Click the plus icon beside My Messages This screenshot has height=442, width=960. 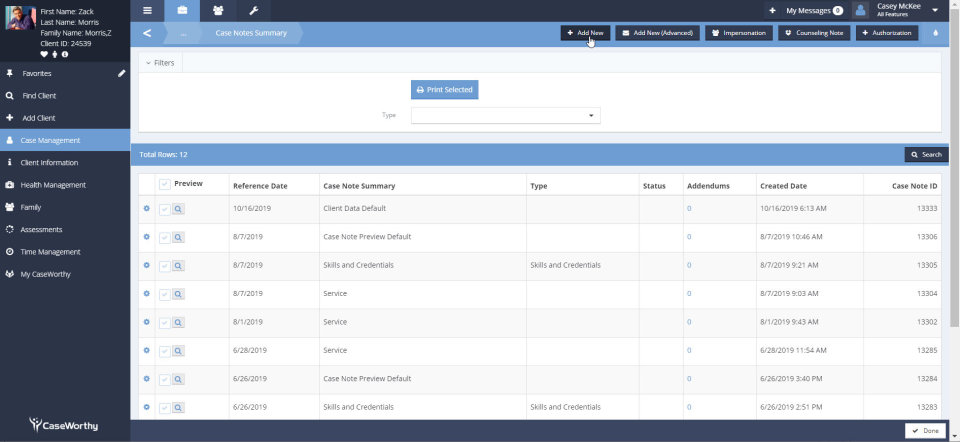773,10
